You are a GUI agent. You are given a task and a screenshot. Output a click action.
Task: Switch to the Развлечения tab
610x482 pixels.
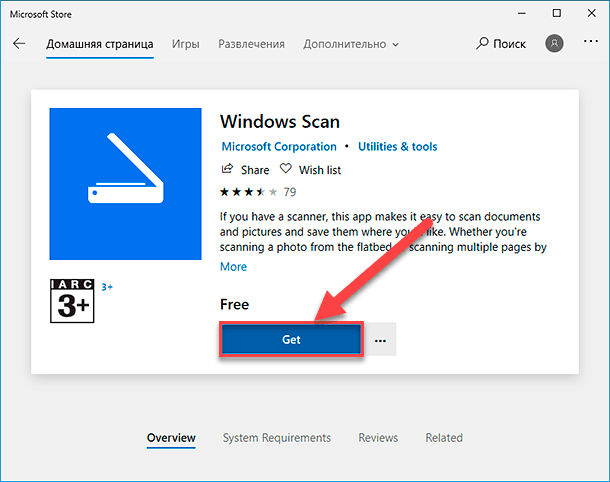251,44
